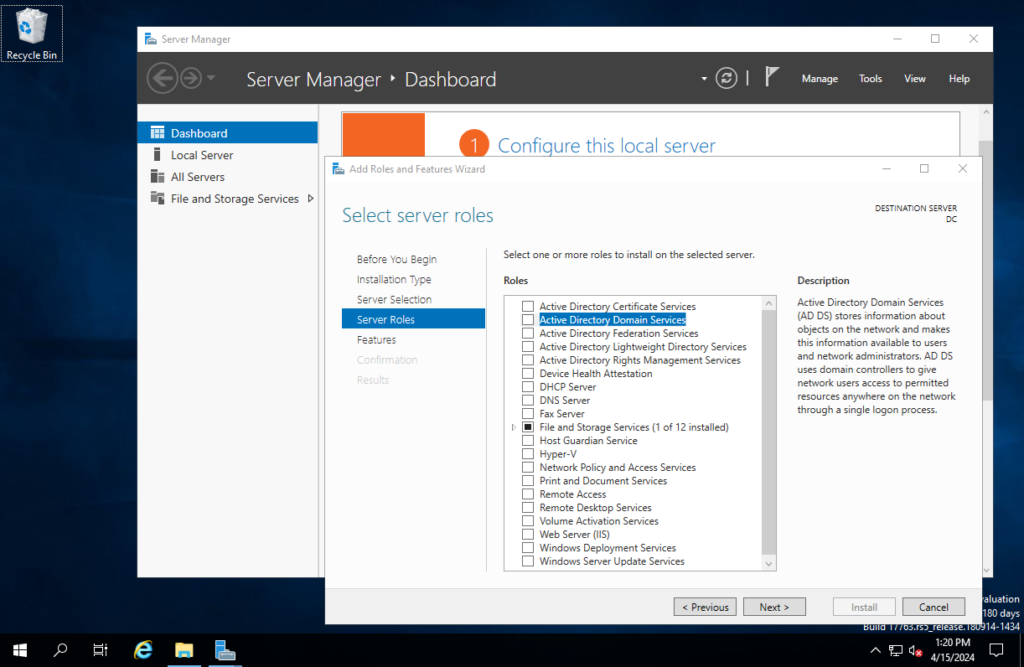The image size is (1024, 667).
Task: Open taskbar search magnifier
Action: click(60, 650)
